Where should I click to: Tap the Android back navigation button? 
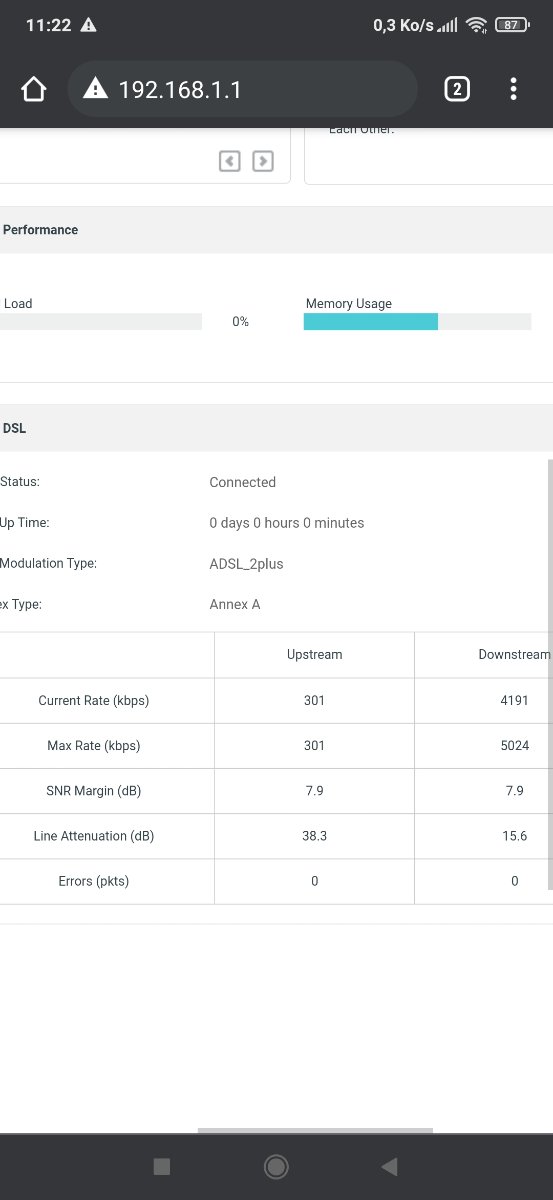click(x=390, y=1166)
